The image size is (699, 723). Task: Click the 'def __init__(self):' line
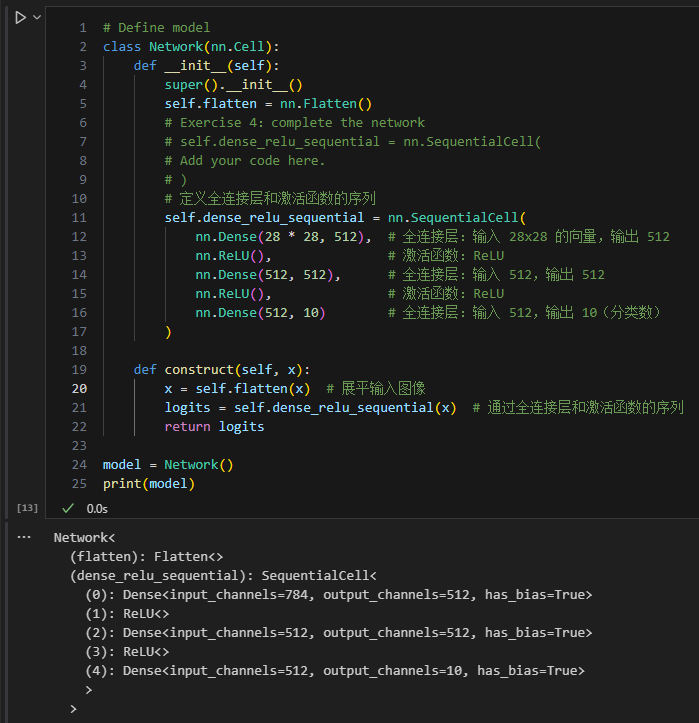(207, 65)
